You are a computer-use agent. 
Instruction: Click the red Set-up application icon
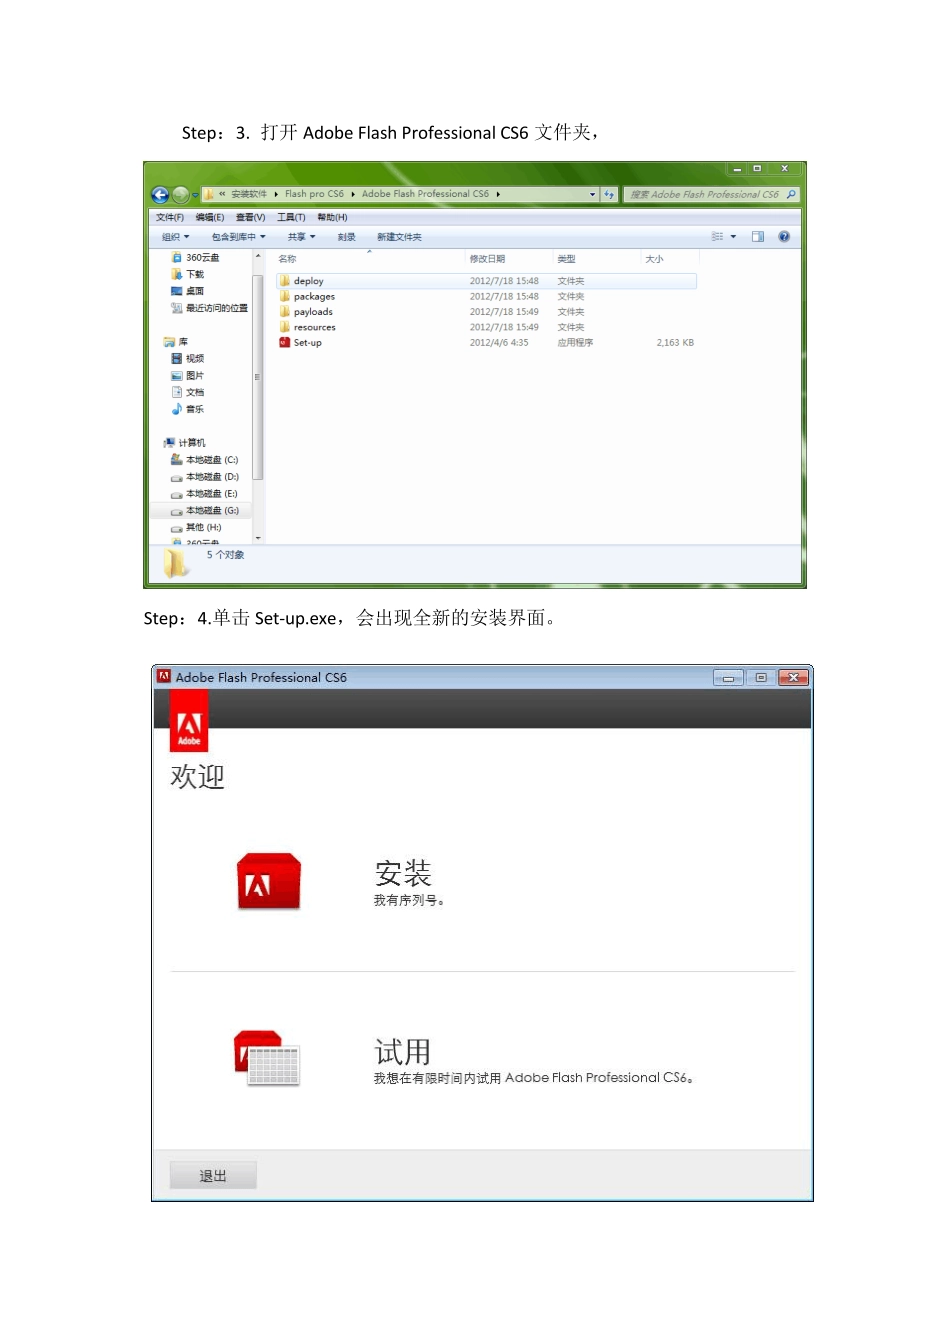pyautogui.click(x=285, y=342)
